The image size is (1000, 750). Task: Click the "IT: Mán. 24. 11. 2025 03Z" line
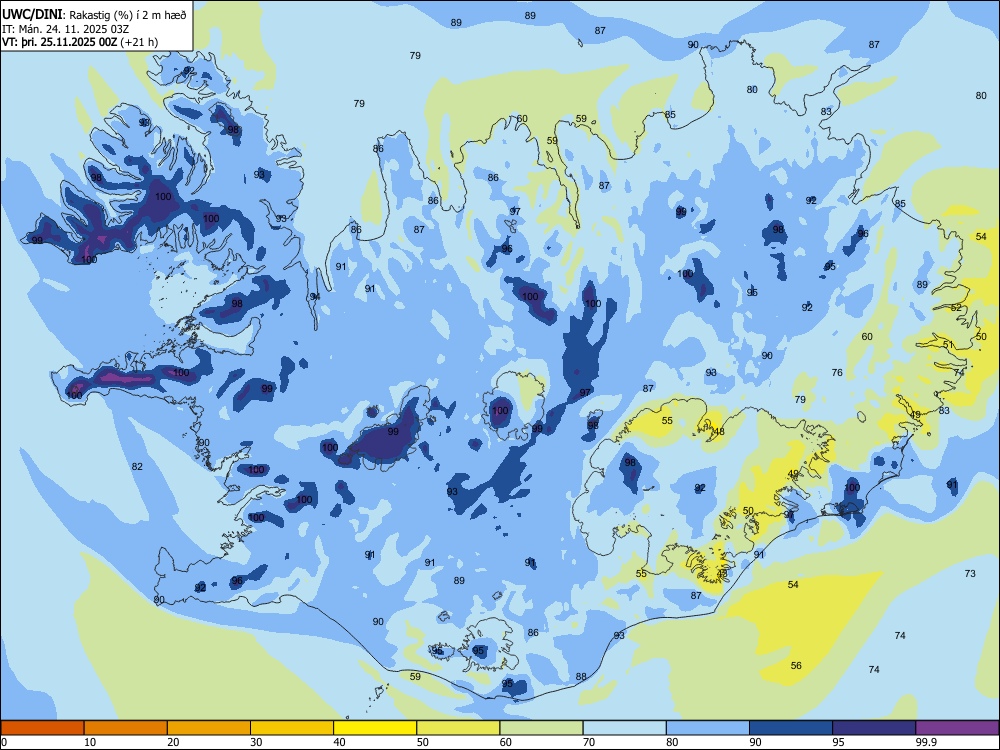pyautogui.click(x=66, y=29)
